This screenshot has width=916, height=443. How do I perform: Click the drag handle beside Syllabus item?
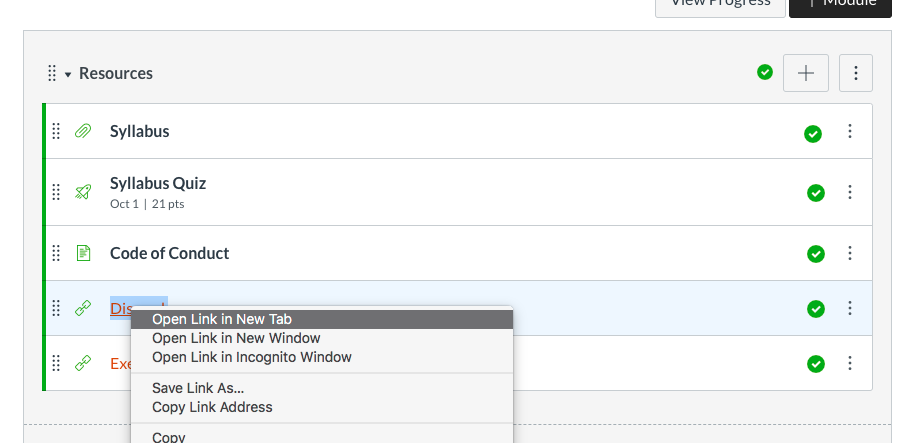click(56, 131)
